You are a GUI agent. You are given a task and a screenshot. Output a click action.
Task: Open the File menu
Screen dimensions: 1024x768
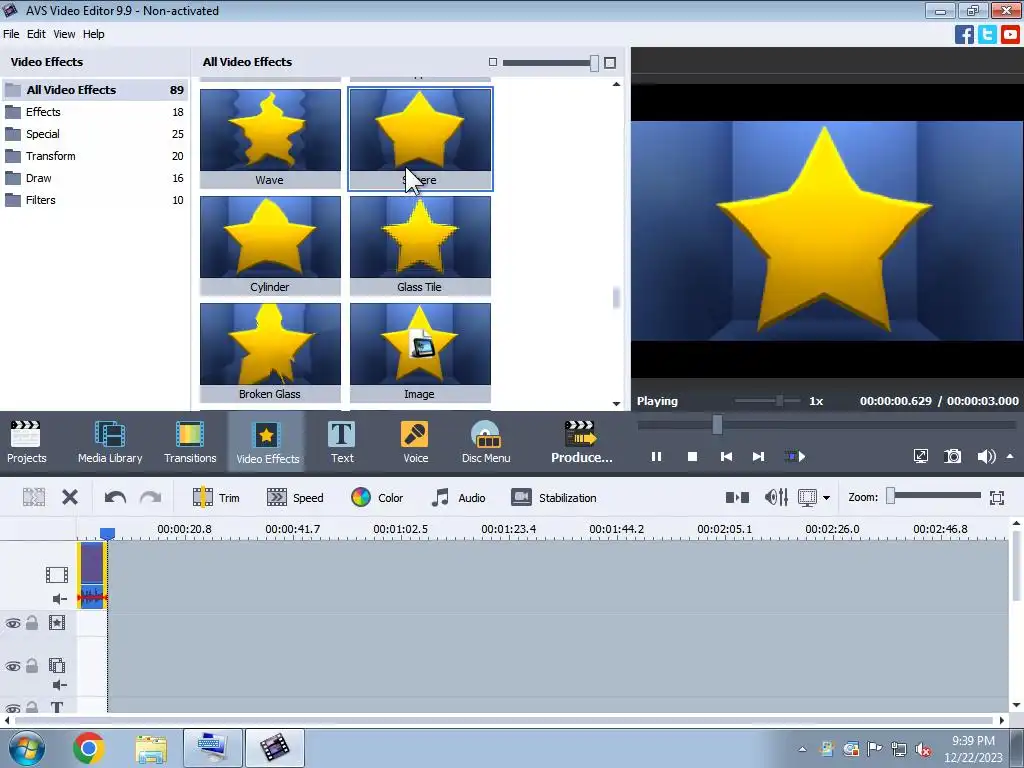point(11,34)
